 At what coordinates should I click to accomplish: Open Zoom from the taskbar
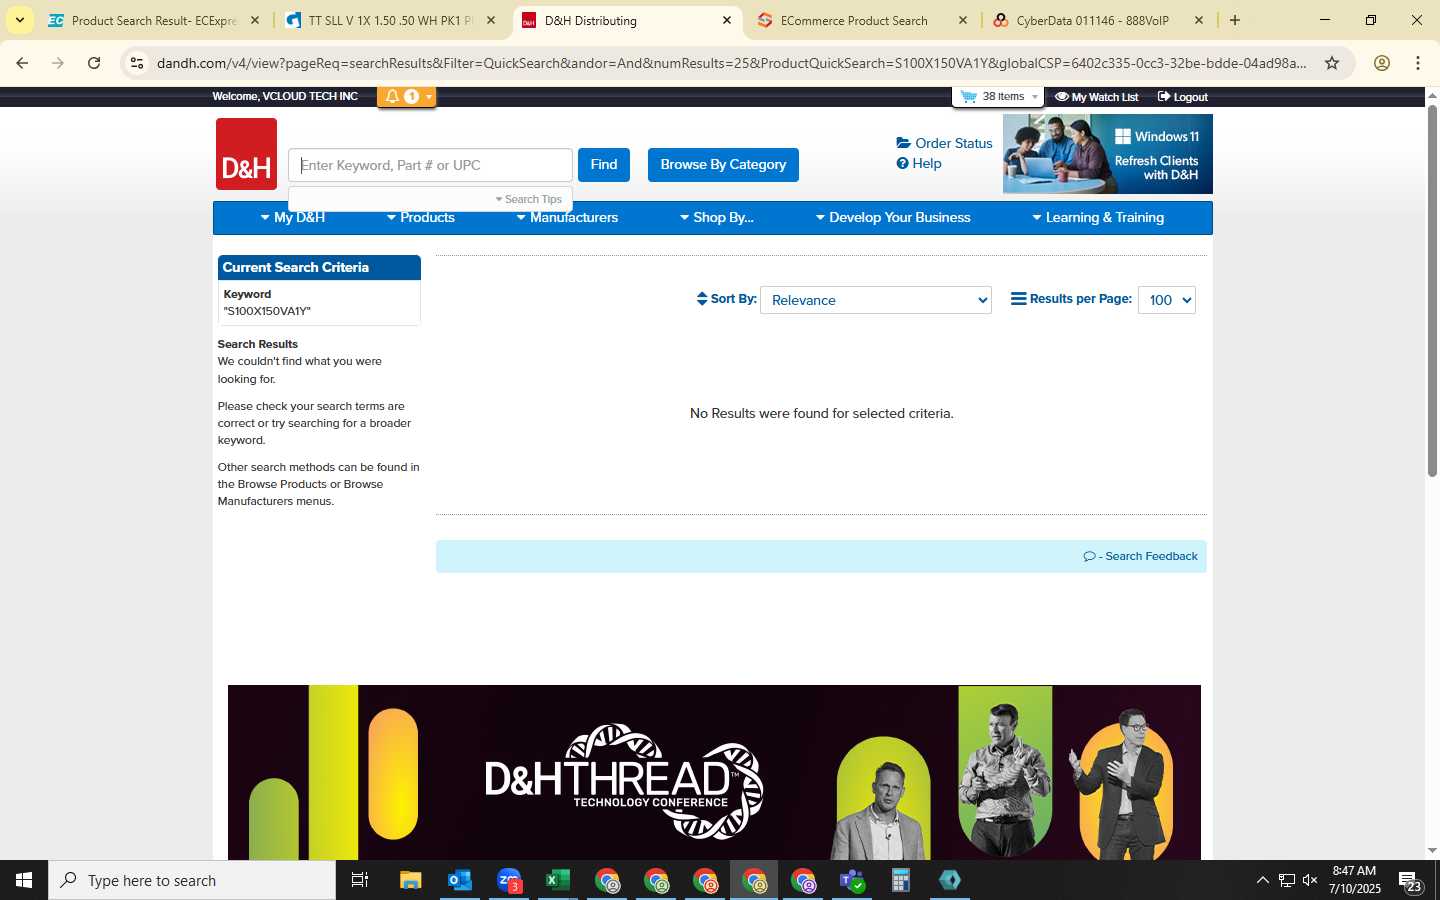(508, 880)
